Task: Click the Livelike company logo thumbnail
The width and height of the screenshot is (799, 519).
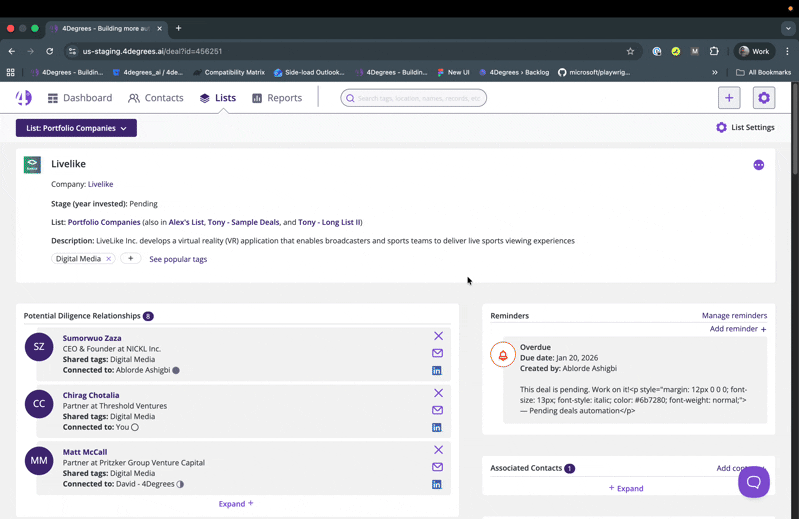Action: point(32,165)
